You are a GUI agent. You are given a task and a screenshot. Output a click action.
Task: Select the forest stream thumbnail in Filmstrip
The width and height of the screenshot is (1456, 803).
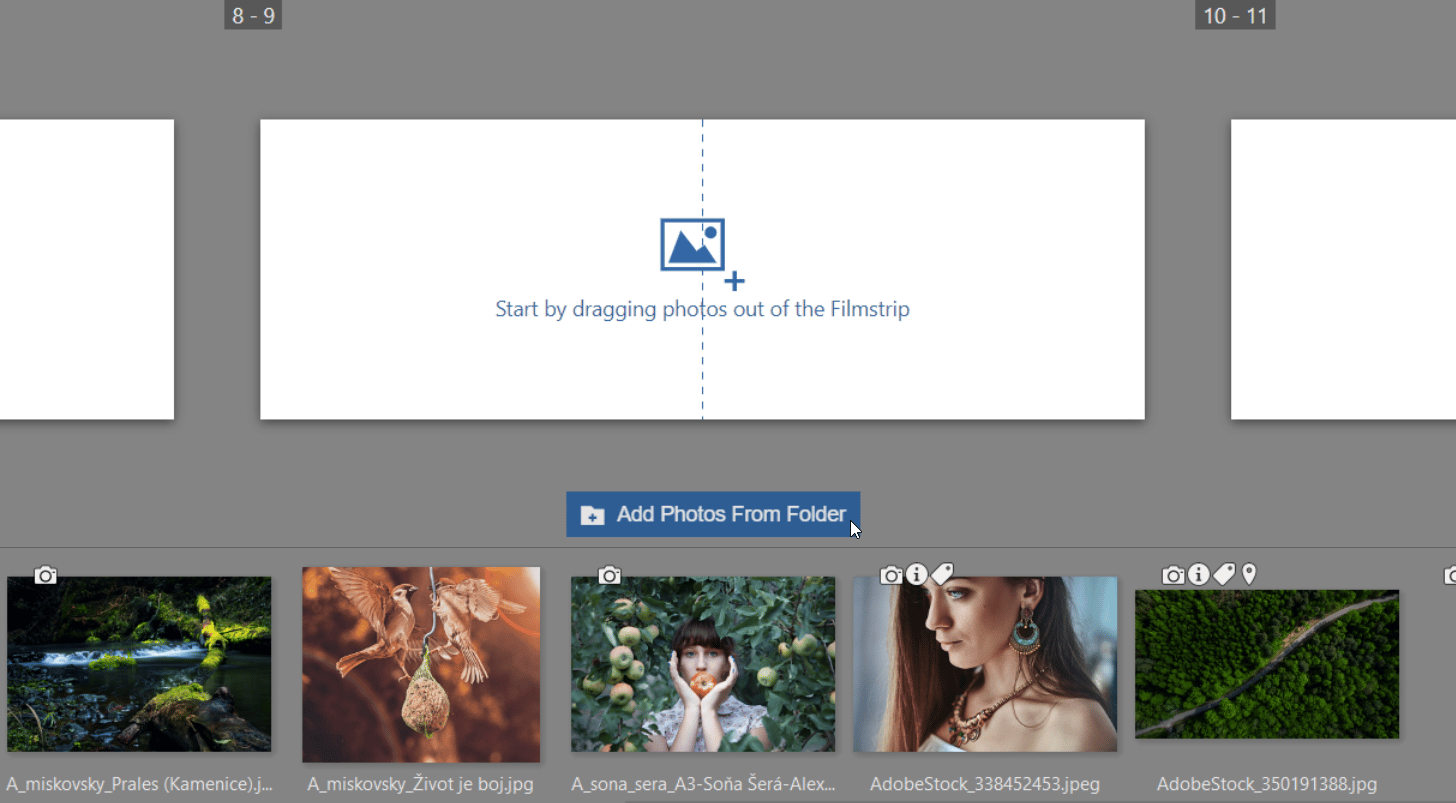139,664
